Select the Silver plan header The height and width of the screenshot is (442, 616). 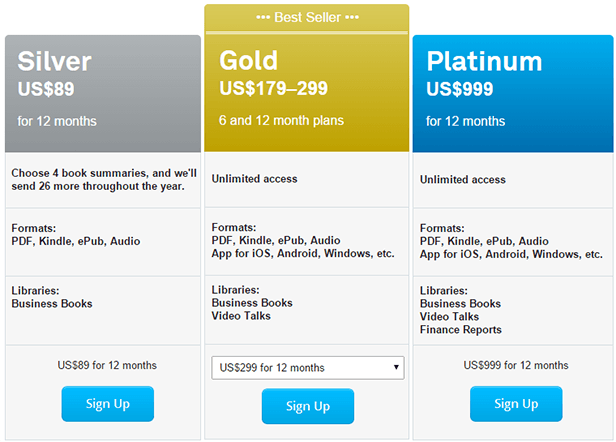[103, 94]
